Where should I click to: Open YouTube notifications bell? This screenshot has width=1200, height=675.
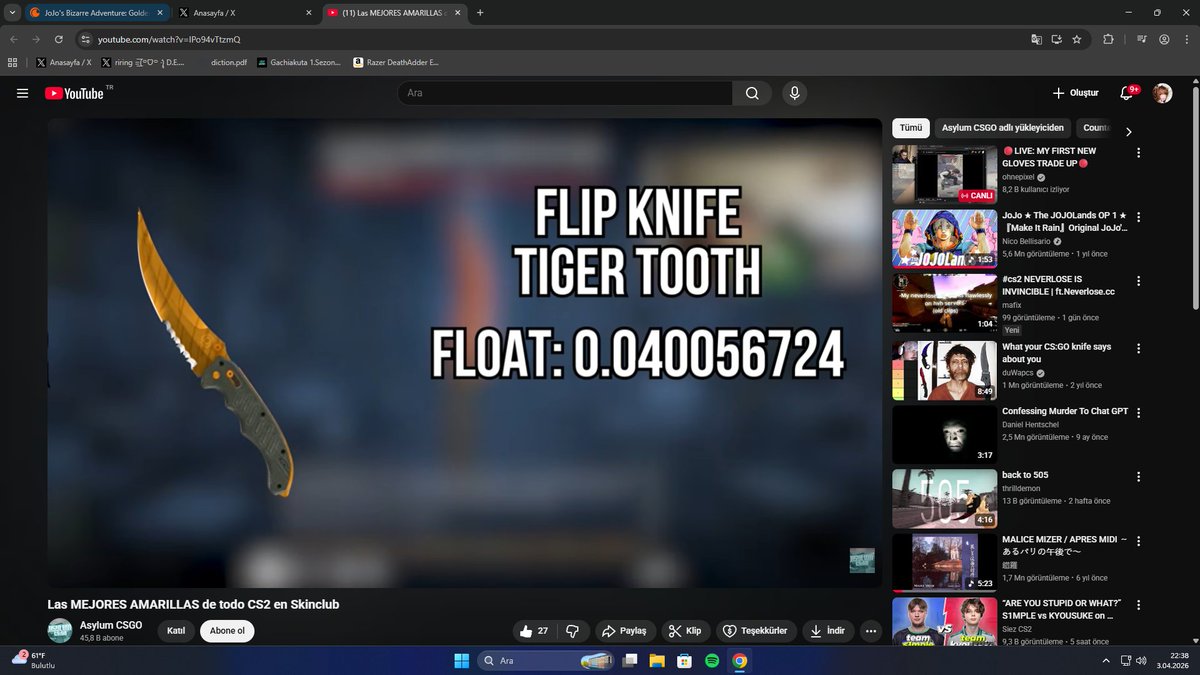[x=1127, y=93]
